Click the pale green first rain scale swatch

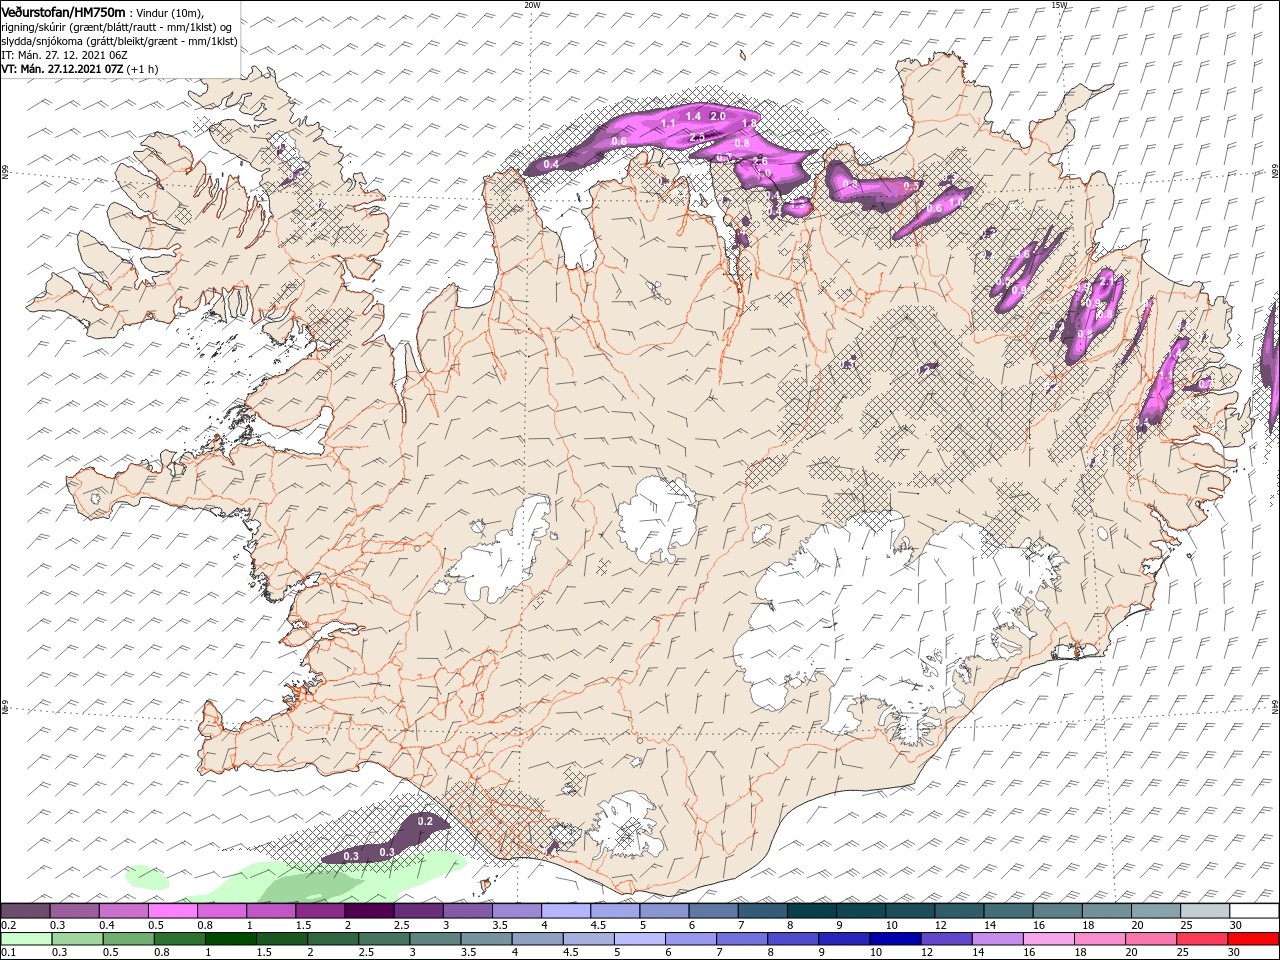(x=26, y=939)
